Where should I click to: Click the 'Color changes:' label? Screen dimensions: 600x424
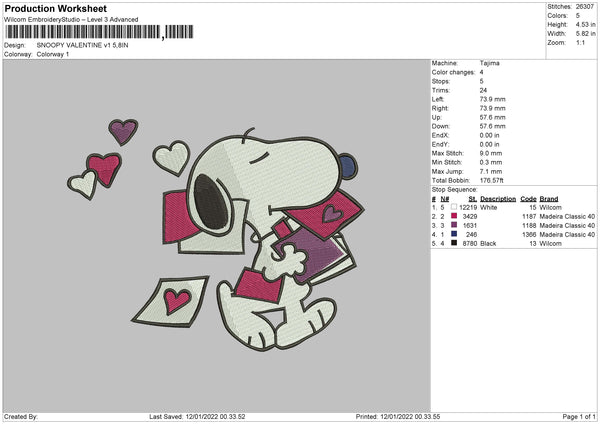click(453, 72)
